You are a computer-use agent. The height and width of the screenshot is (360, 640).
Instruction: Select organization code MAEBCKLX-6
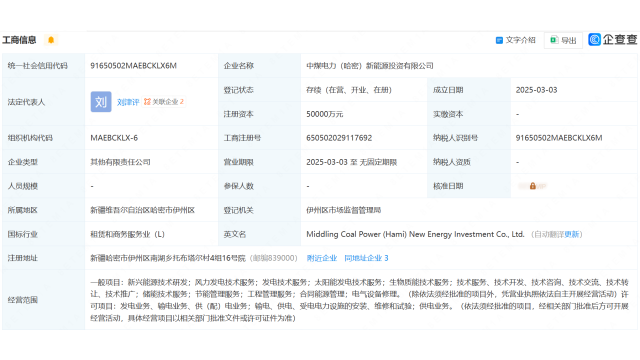coord(114,138)
